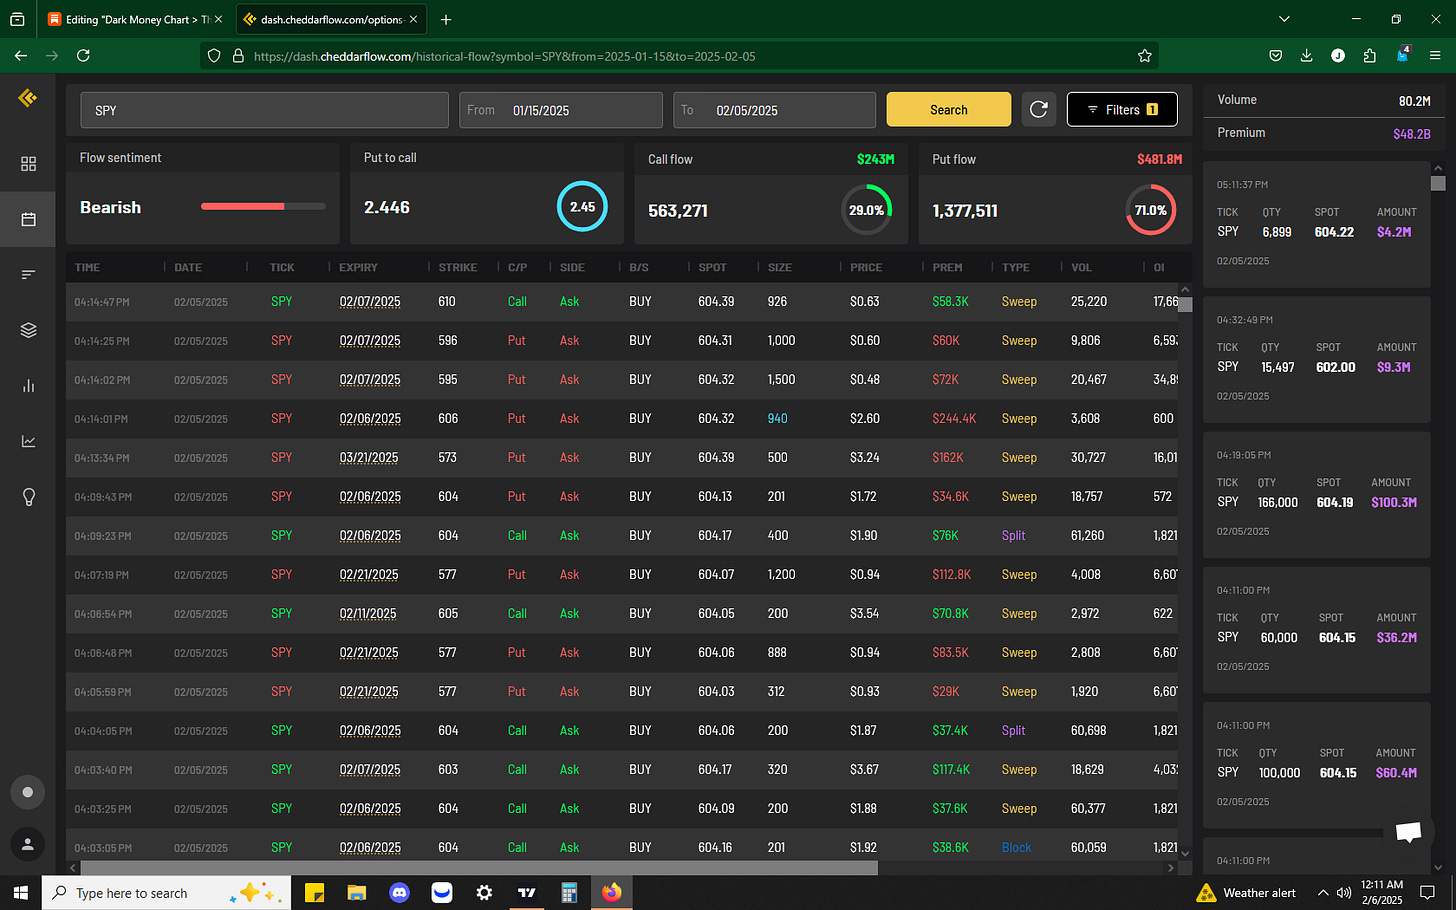Sort table by PREM column header
Screen dimensions: 1456x910
tap(947, 267)
